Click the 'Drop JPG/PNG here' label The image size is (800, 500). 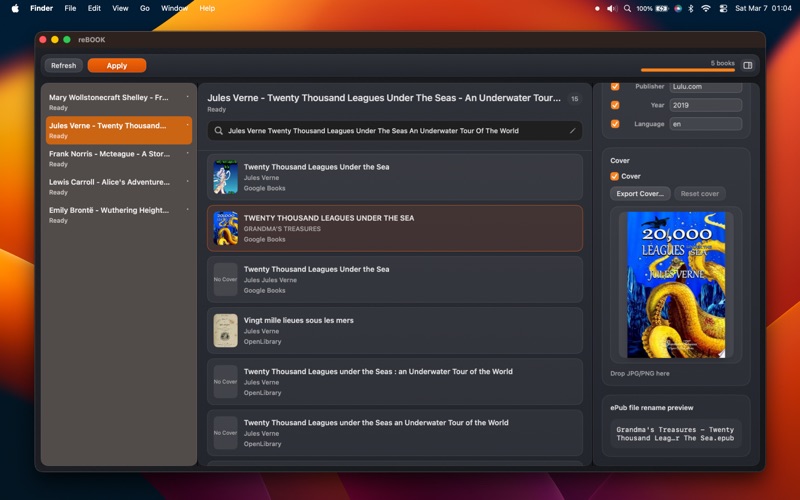tap(640, 373)
